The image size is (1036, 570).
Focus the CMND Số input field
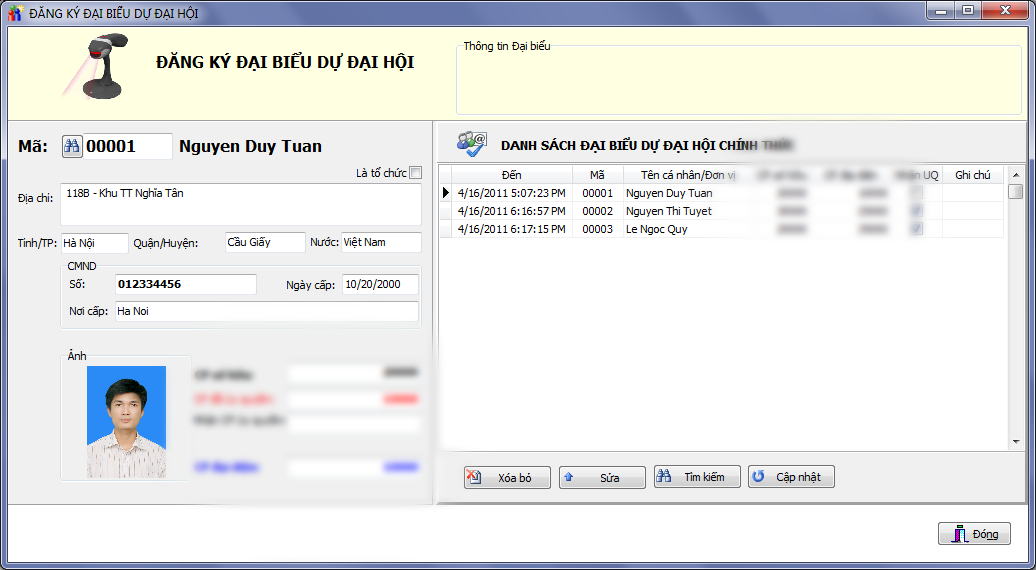186,284
